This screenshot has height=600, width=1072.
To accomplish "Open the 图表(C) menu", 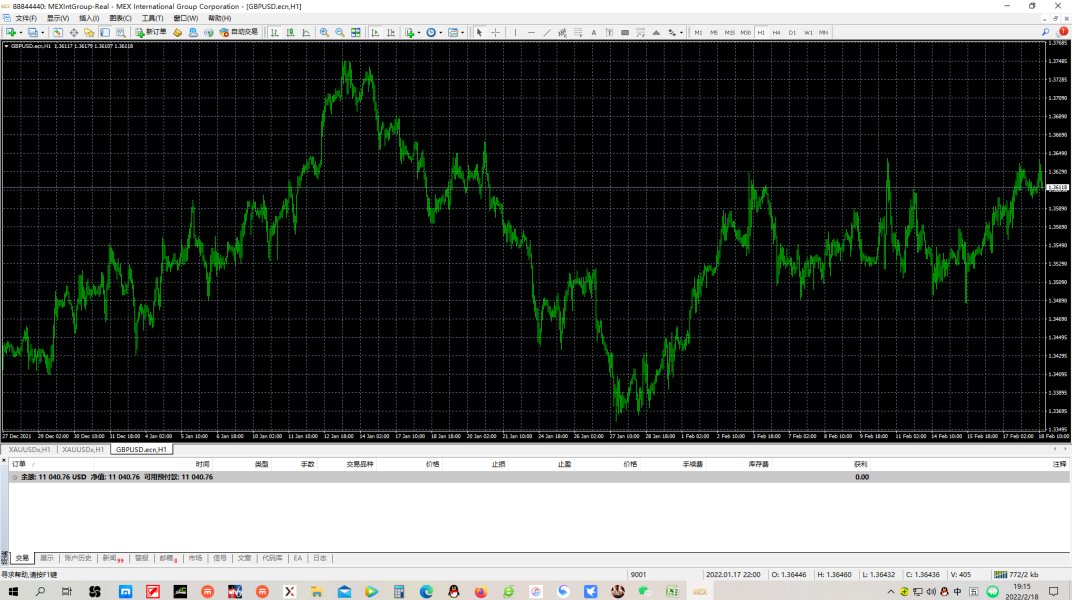I will tap(120, 18).
